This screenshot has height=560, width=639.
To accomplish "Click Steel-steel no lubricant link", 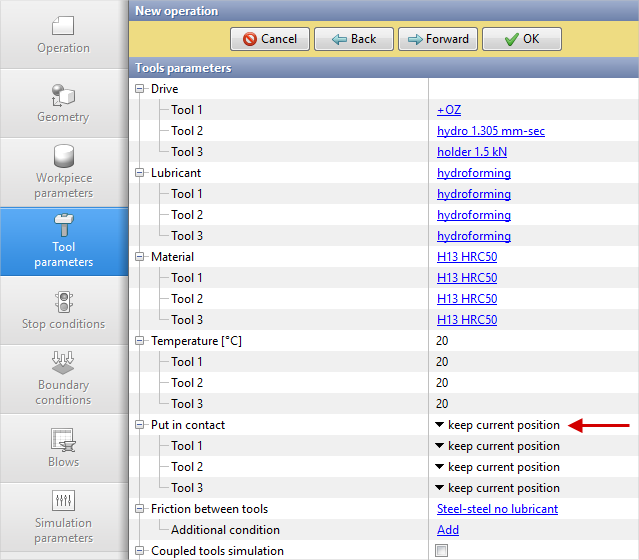I will (x=497, y=509).
